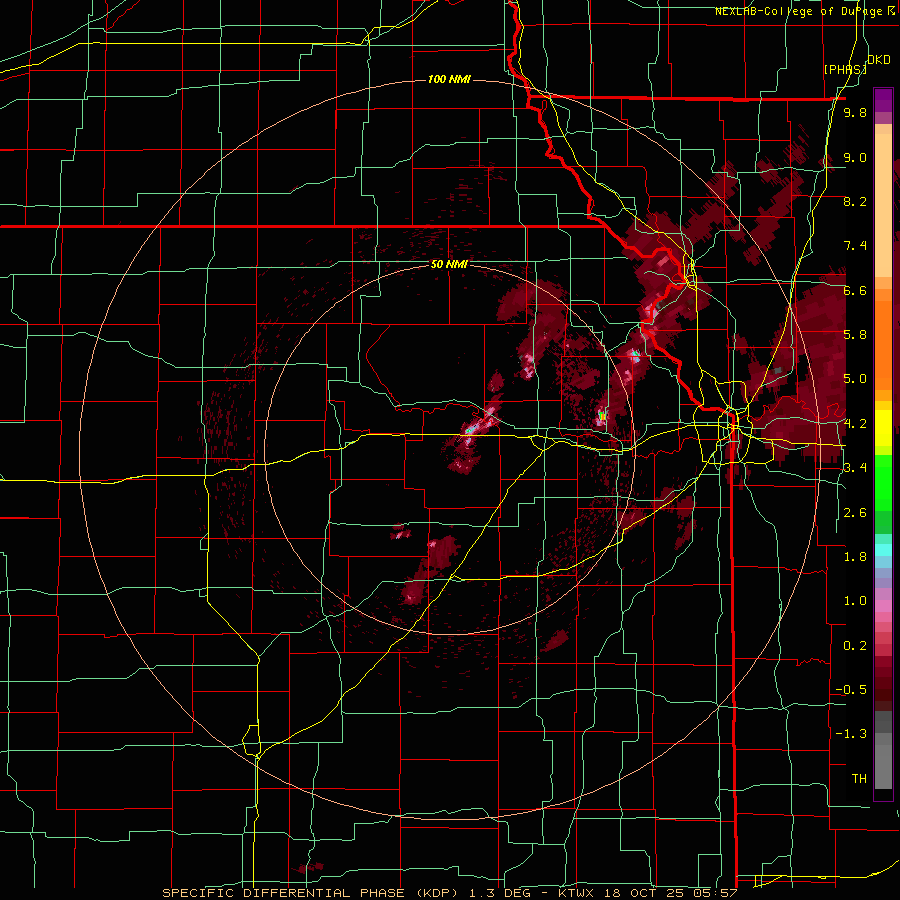
Task: Select the 6.6 value on the scale
Action: click(x=855, y=290)
